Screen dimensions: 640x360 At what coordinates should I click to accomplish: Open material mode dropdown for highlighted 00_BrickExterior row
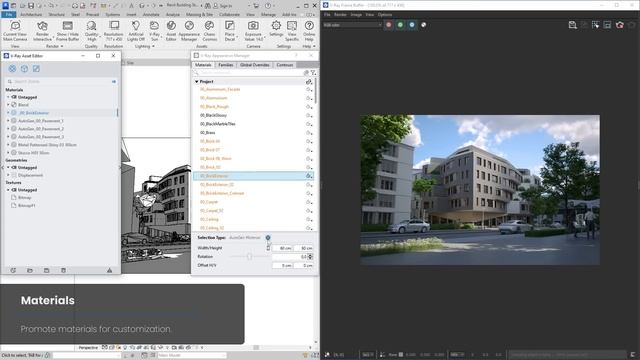[x=309, y=176]
